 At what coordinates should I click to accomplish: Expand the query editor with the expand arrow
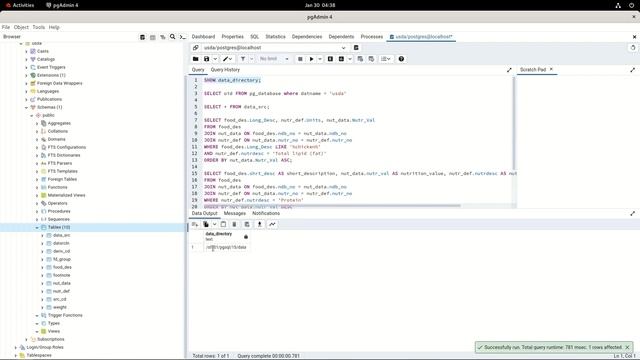point(509,70)
